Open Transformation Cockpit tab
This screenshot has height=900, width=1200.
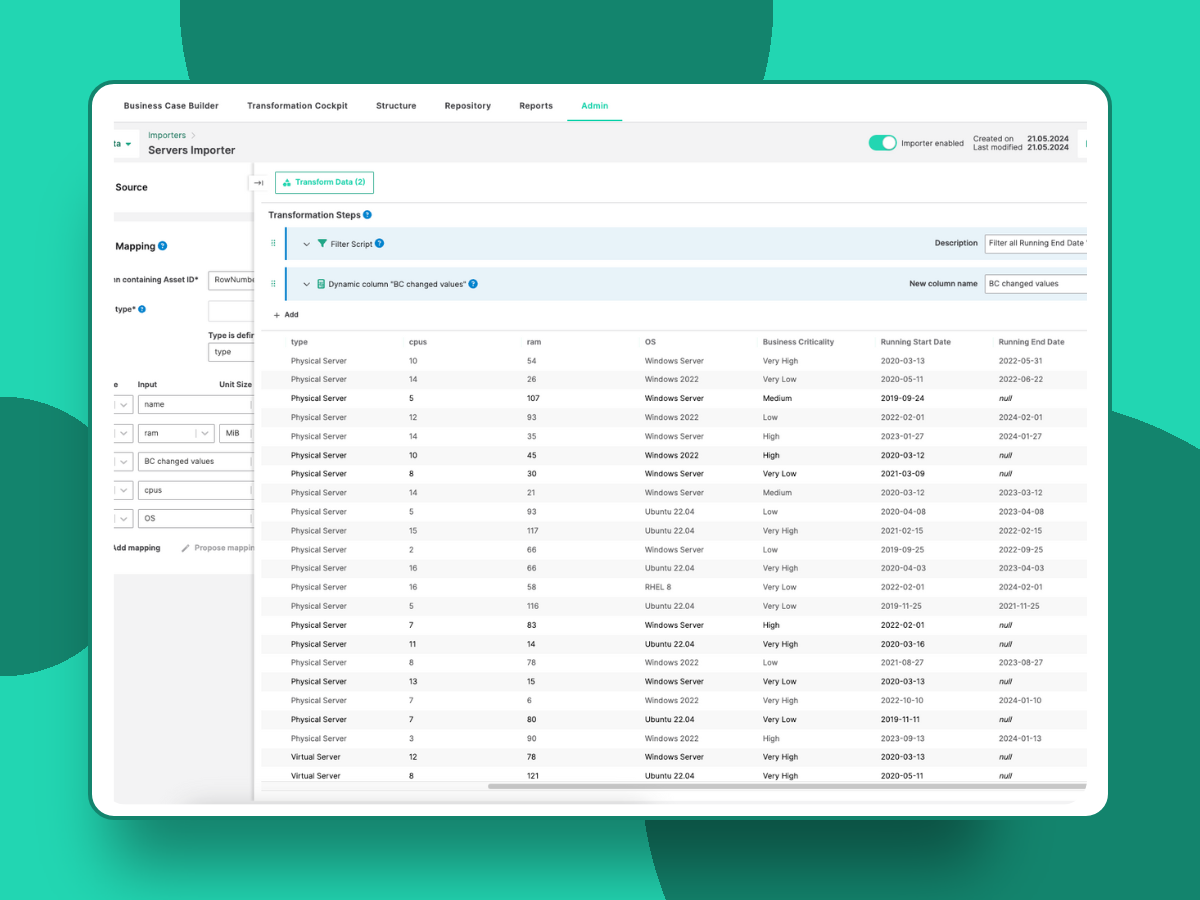[x=297, y=106]
